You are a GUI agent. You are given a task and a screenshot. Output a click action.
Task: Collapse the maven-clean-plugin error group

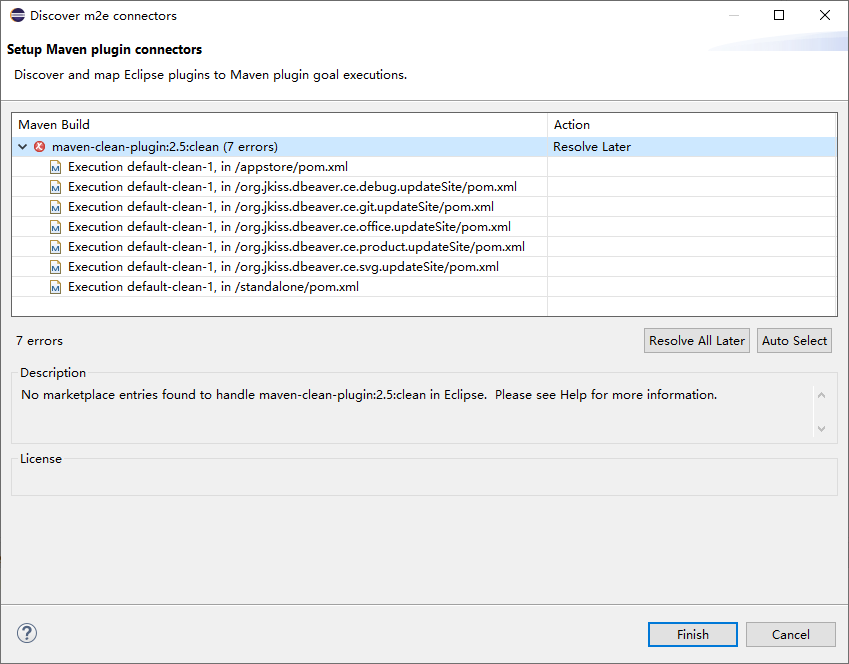[x=22, y=146]
